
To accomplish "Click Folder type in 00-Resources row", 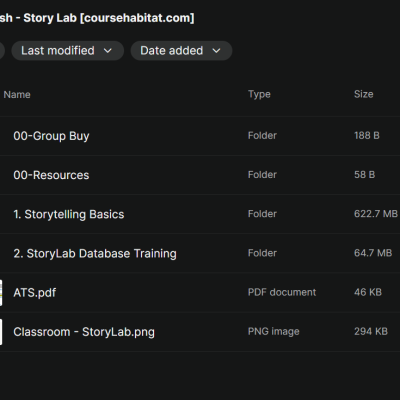I will click(x=262, y=175).
